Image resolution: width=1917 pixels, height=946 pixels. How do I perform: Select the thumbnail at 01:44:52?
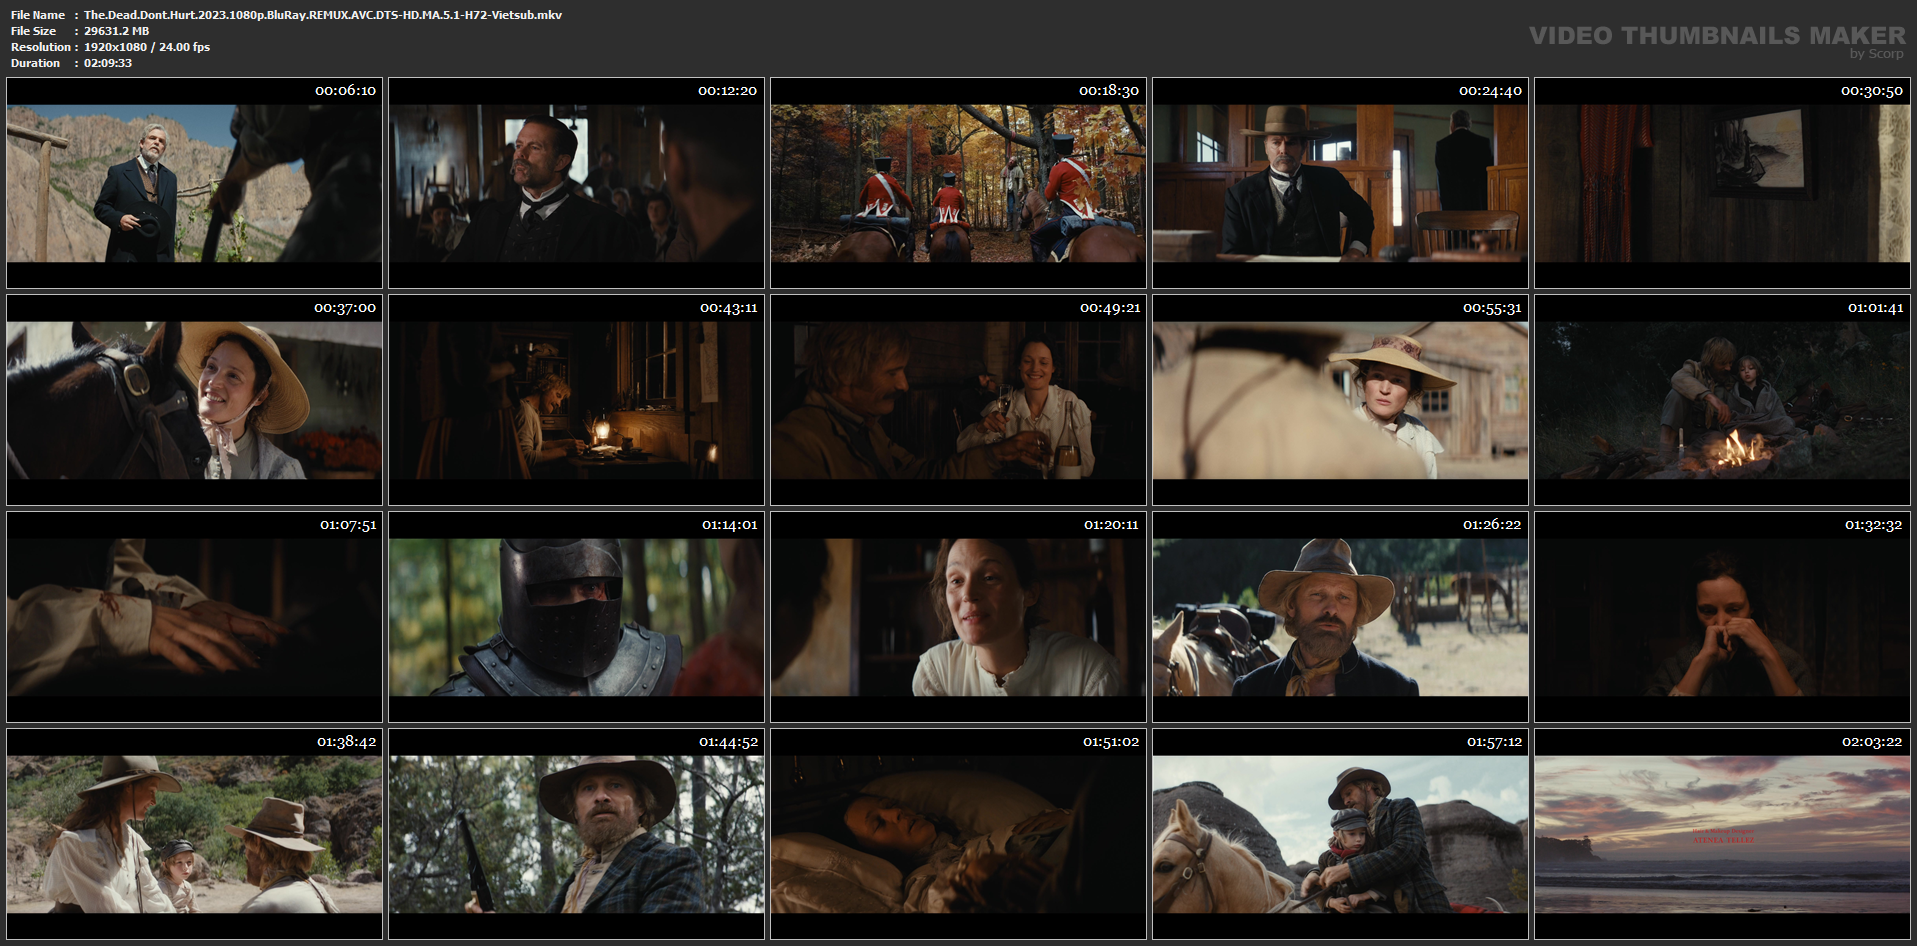click(x=576, y=834)
